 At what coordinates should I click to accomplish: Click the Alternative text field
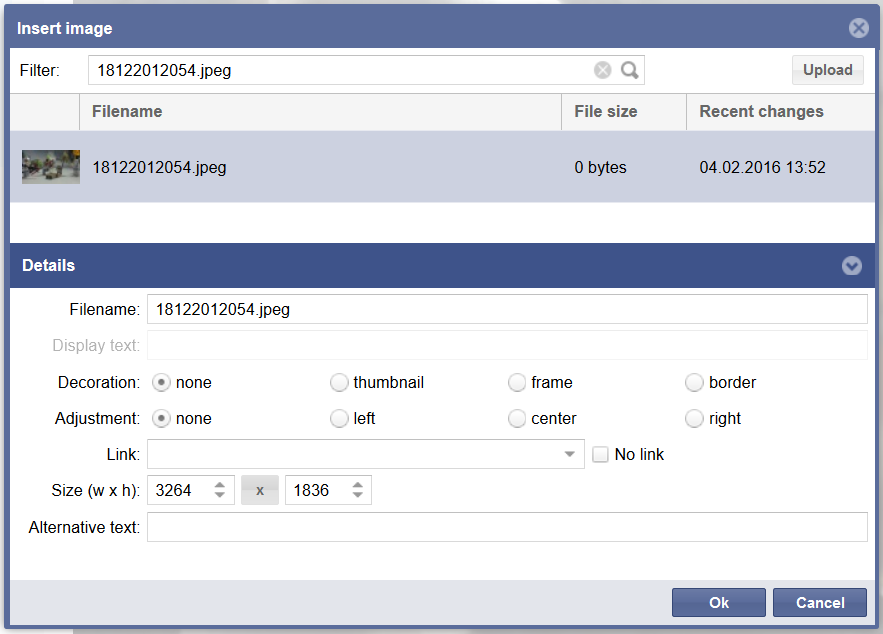(x=506, y=527)
